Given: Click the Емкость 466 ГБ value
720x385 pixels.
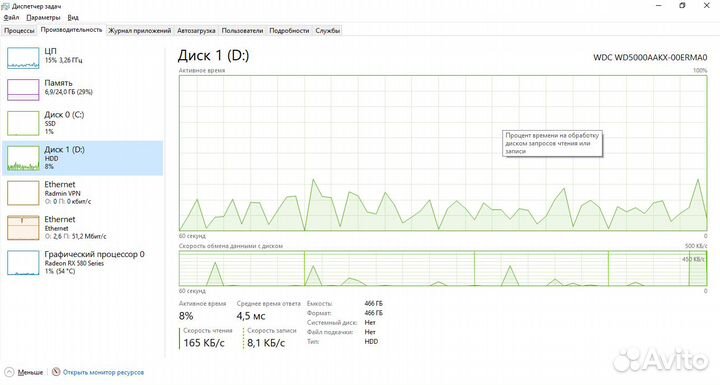Looking at the screenshot, I should tap(373, 304).
